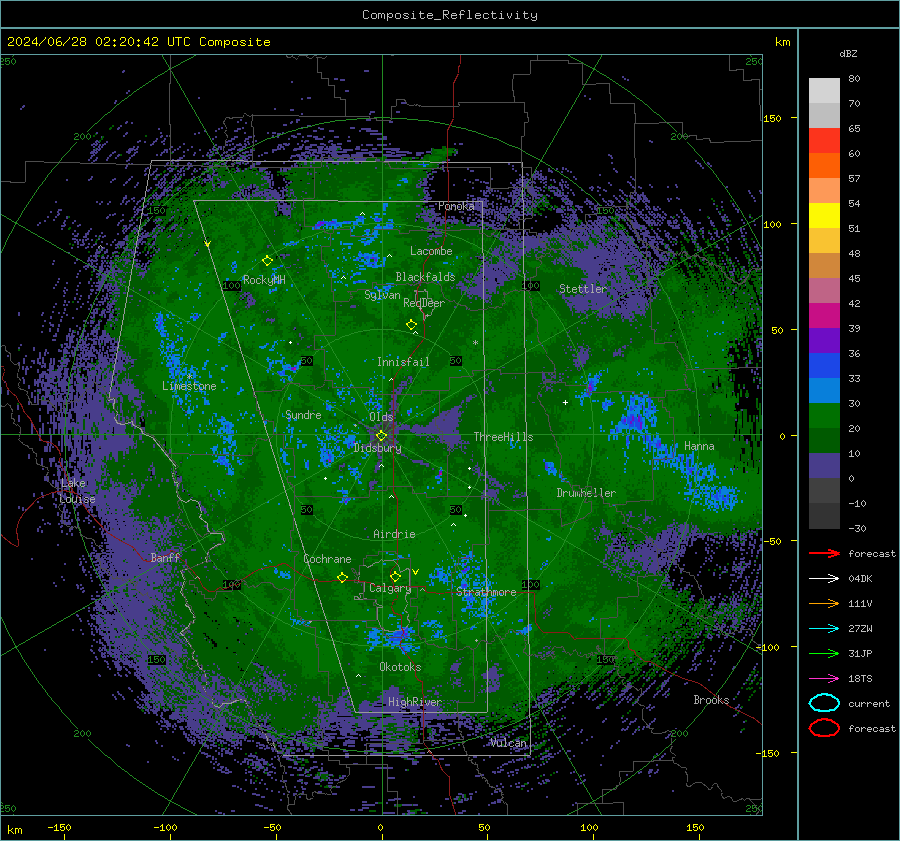The height and width of the screenshot is (841, 900).
Task: Click the Okotoks city label
Action: tap(400, 667)
